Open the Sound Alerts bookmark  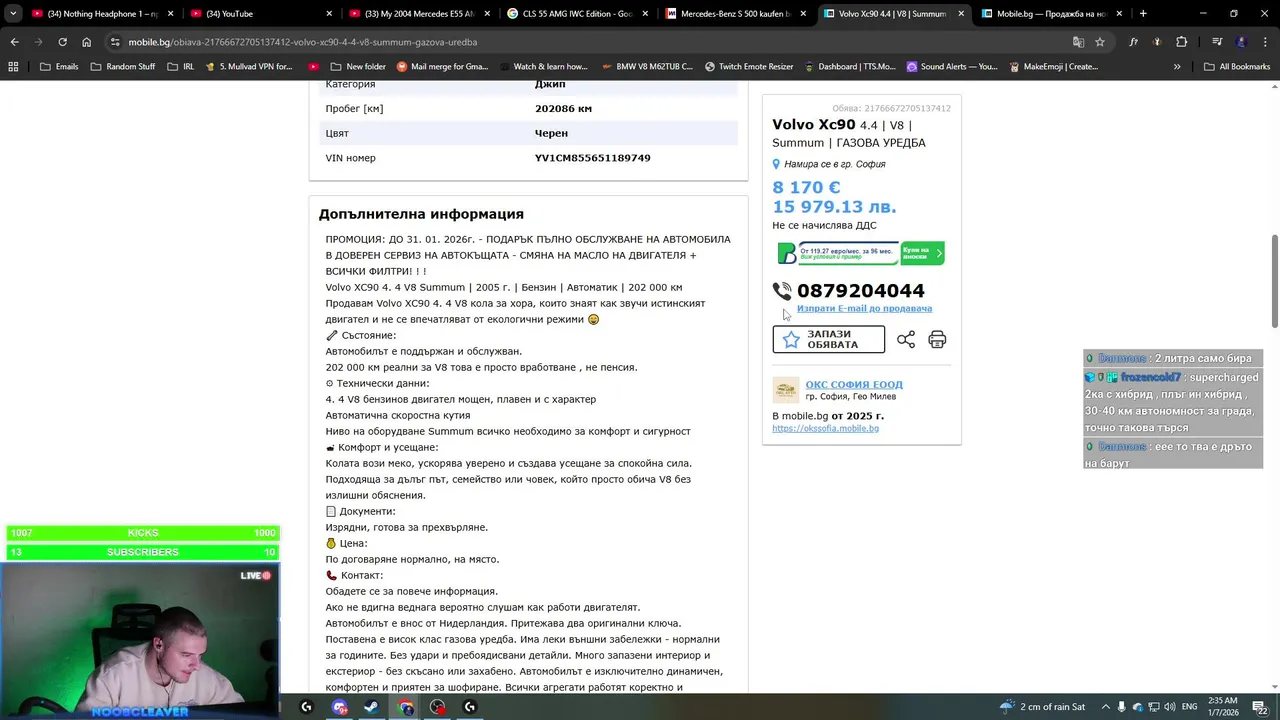click(x=951, y=67)
